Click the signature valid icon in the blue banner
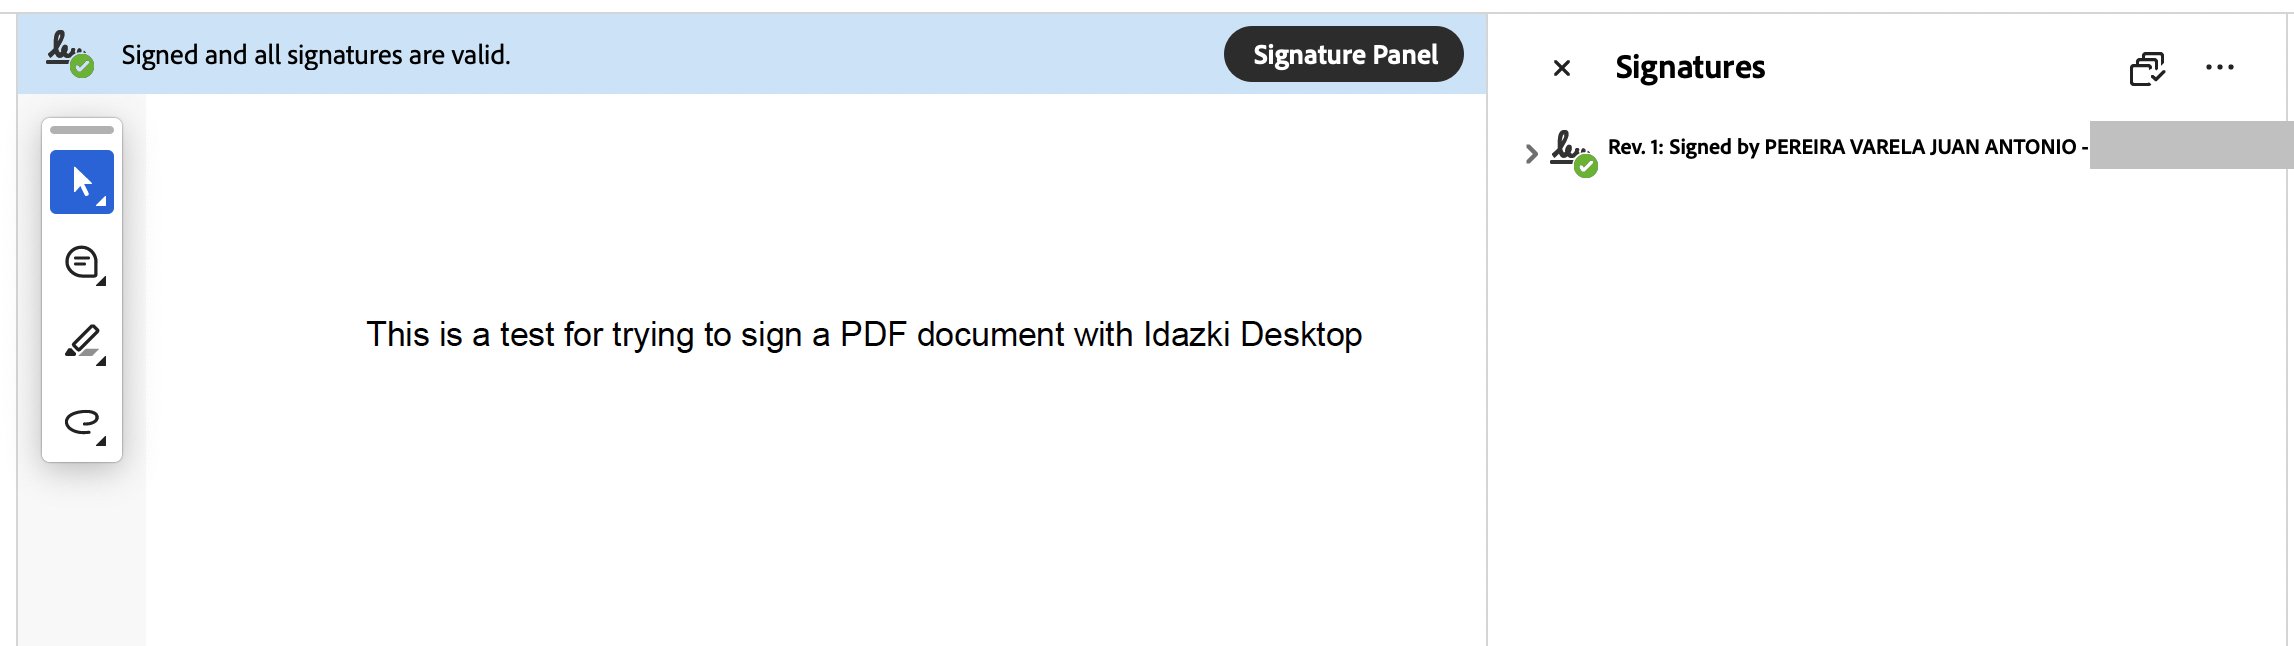The height and width of the screenshot is (646, 2294). point(69,53)
